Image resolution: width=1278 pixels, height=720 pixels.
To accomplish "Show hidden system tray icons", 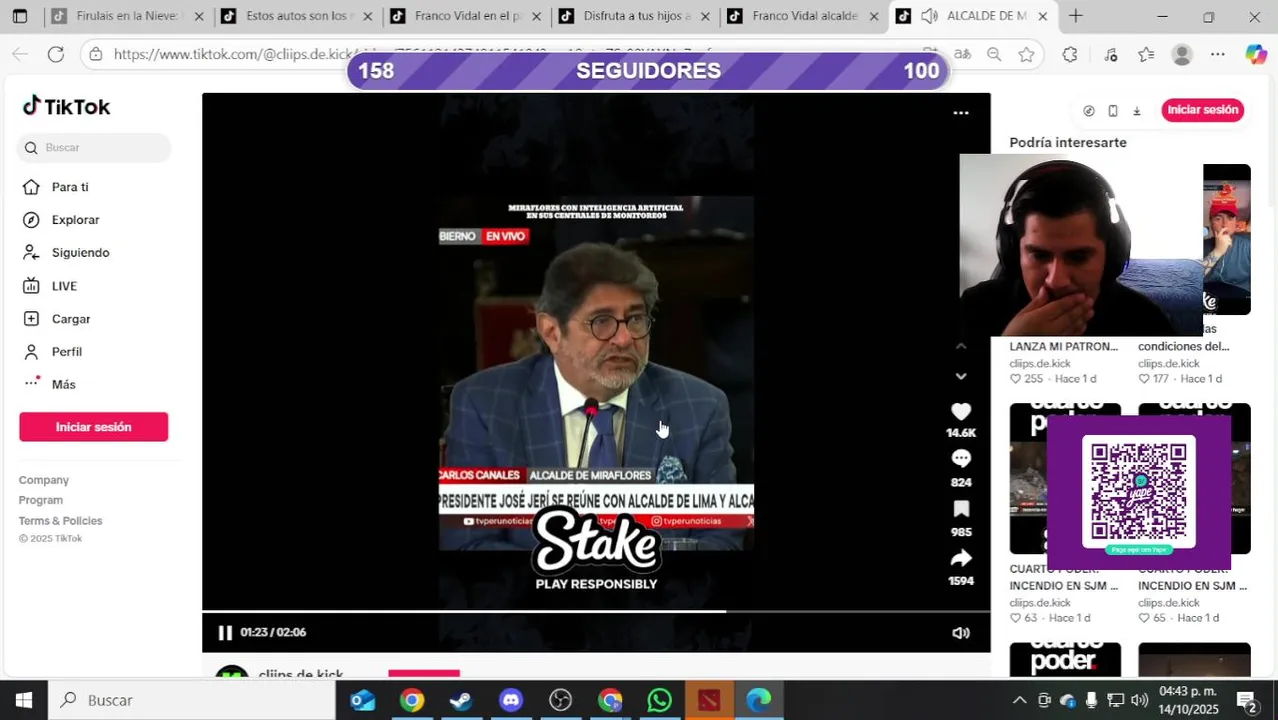I will pos(1019,700).
